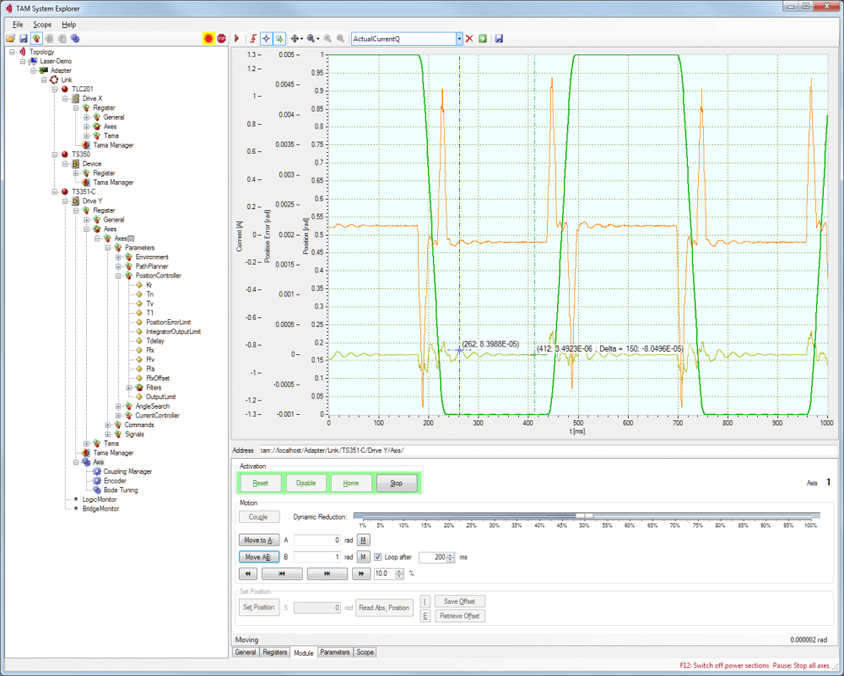The height and width of the screenshot is (676, 844).
Task: Click the red stop sign icon
Action: tap(221, 39)
